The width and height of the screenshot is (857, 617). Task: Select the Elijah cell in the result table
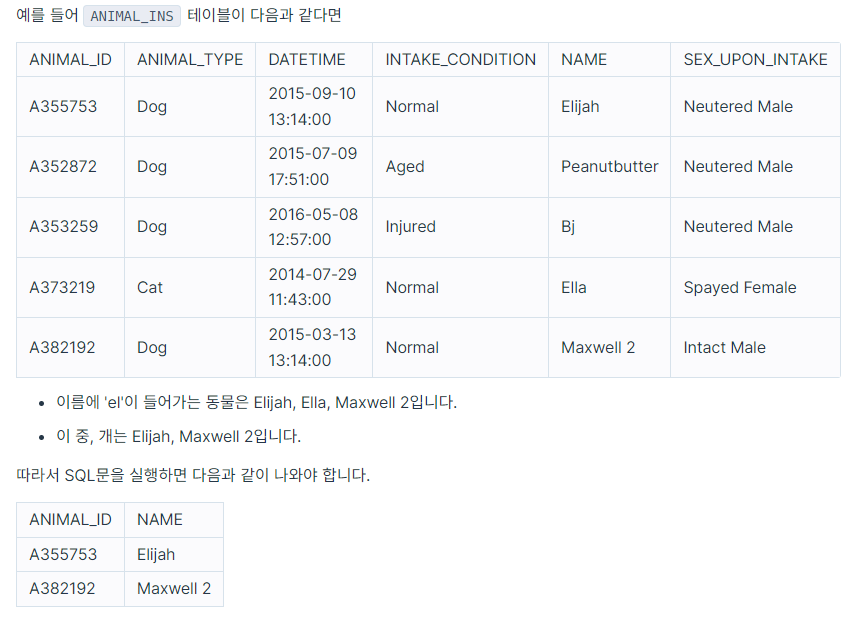(174, 555)
